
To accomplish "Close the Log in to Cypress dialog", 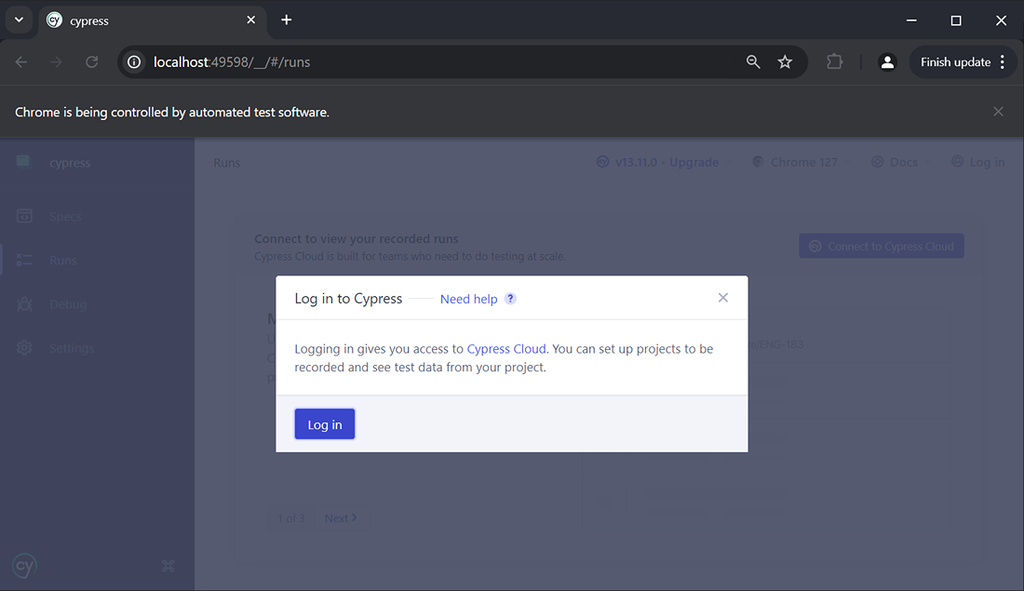I will 723,298.
